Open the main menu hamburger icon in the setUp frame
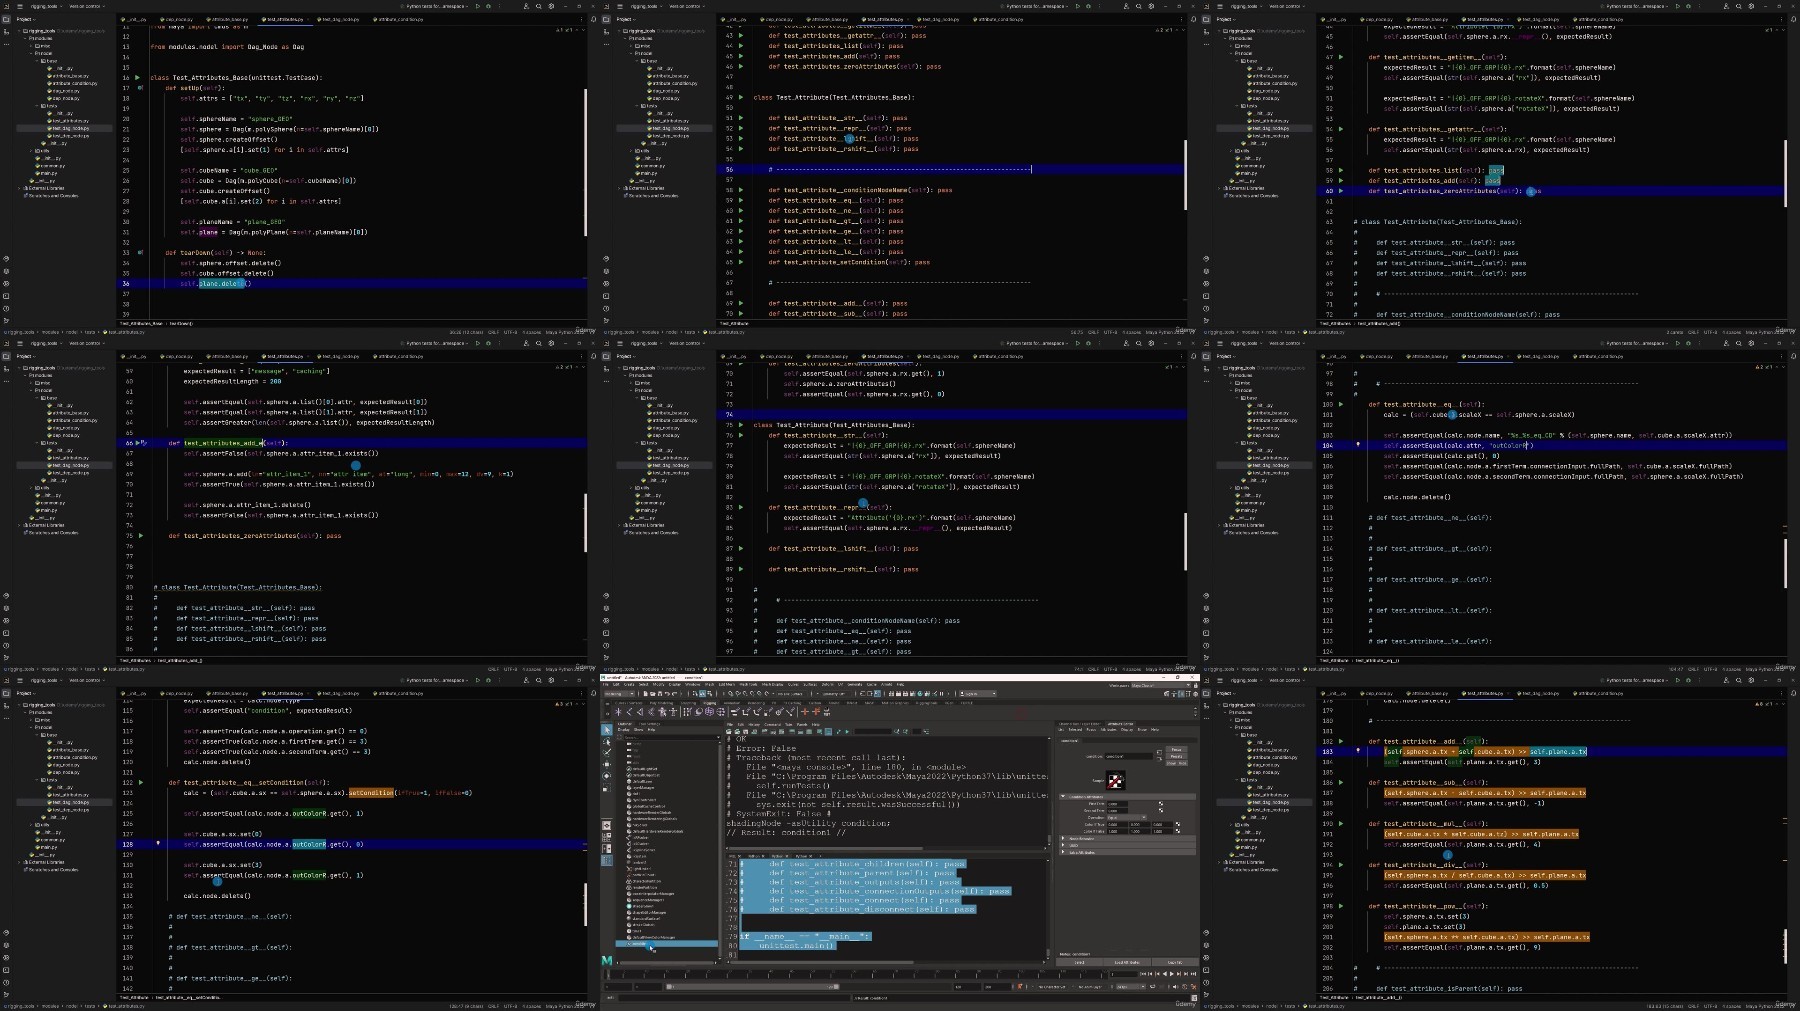This screenshot has height=1011, width=1800. click(20, 6)
